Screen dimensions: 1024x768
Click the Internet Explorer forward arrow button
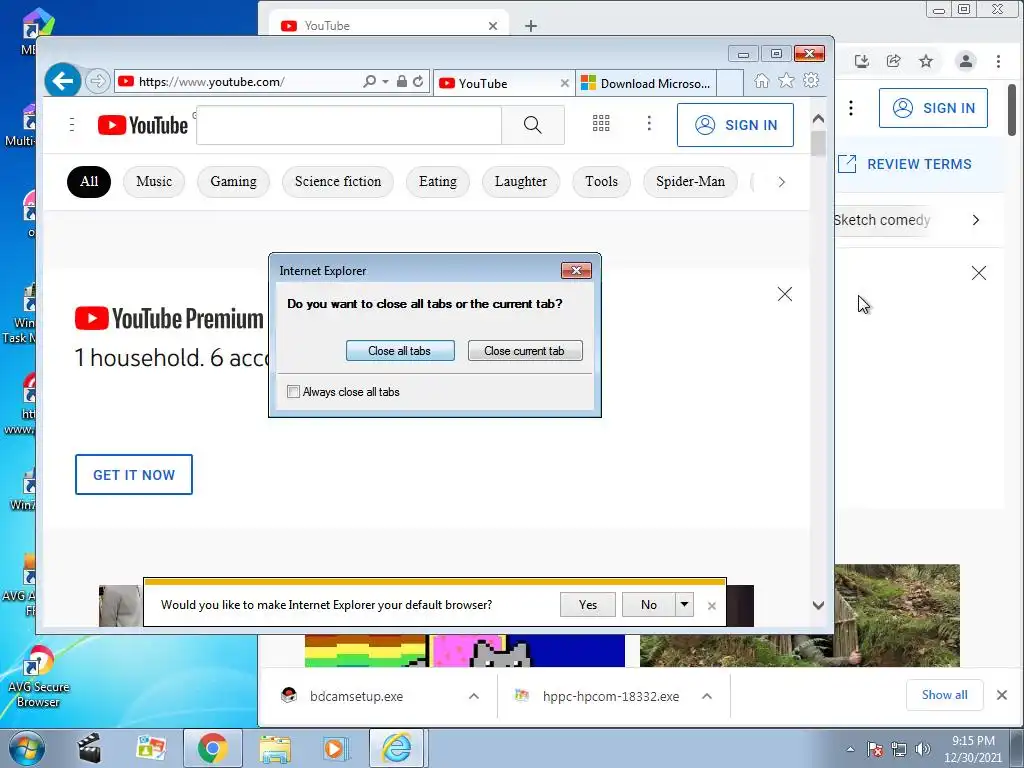(97, 81)
